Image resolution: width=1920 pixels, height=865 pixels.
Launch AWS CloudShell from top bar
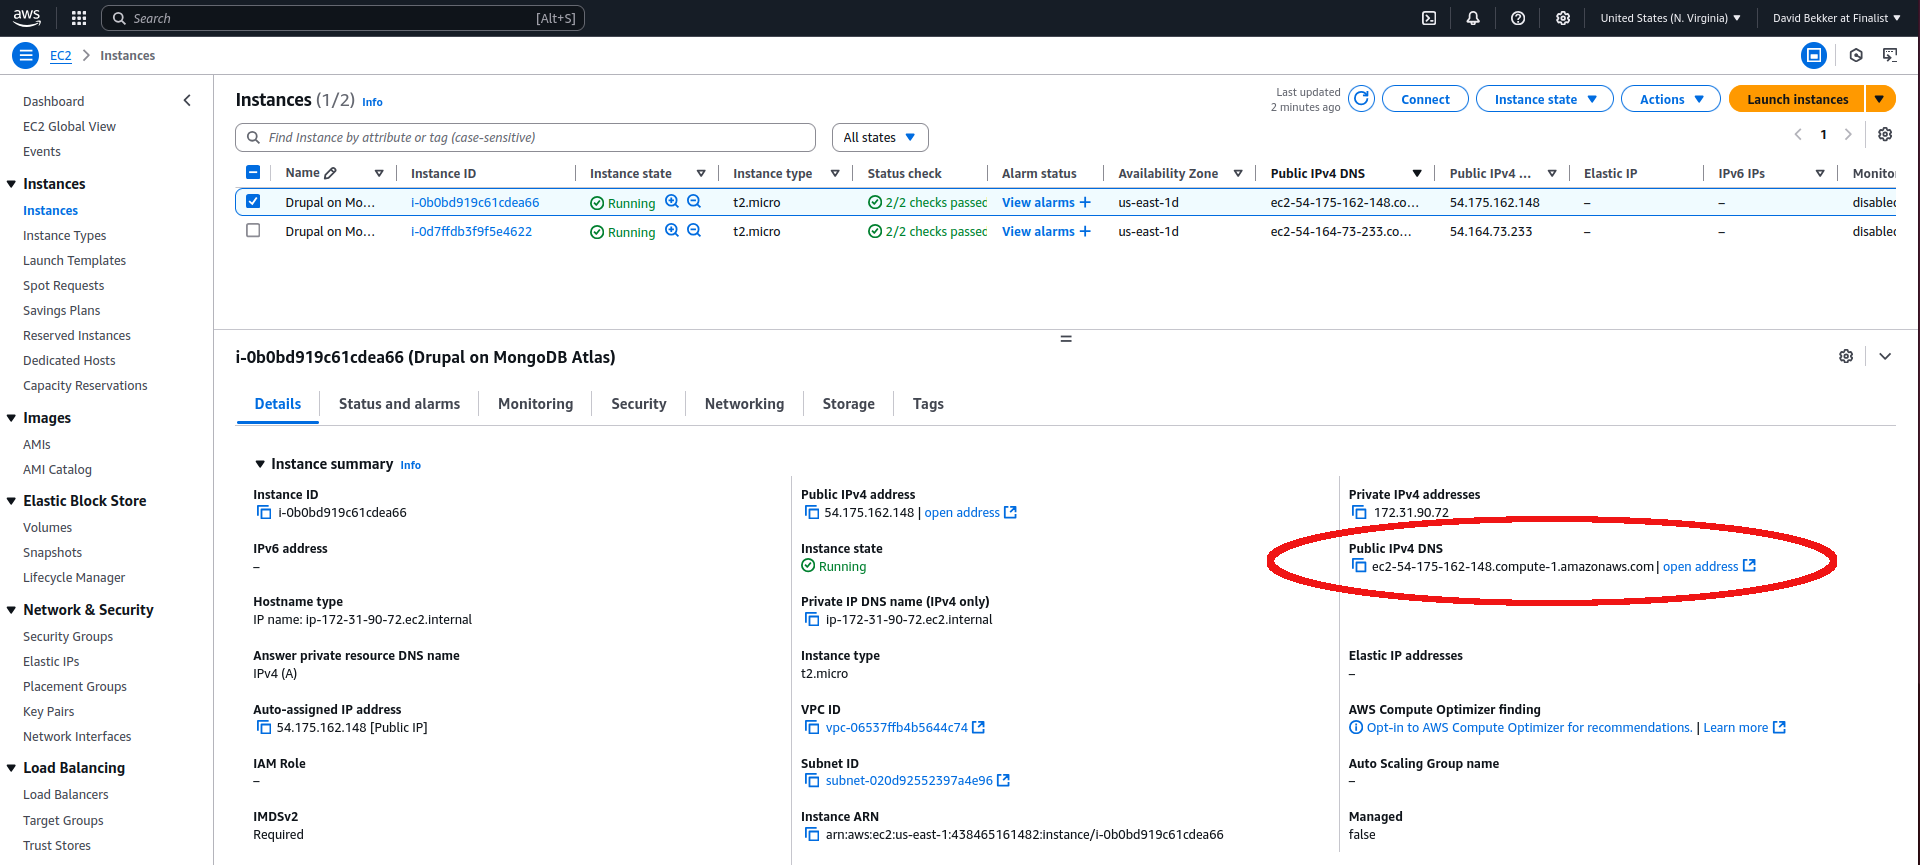pos(1429,18)
